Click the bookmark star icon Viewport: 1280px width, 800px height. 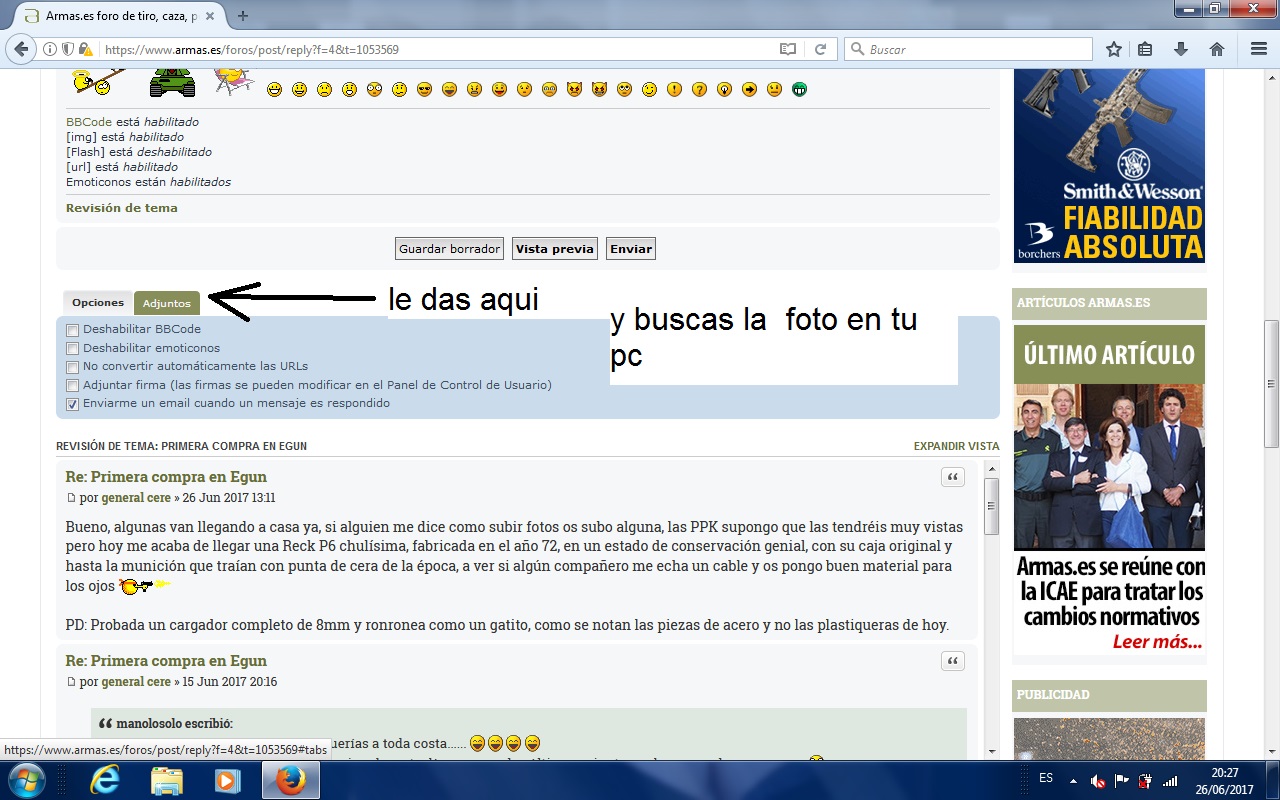click(1114, 49)
